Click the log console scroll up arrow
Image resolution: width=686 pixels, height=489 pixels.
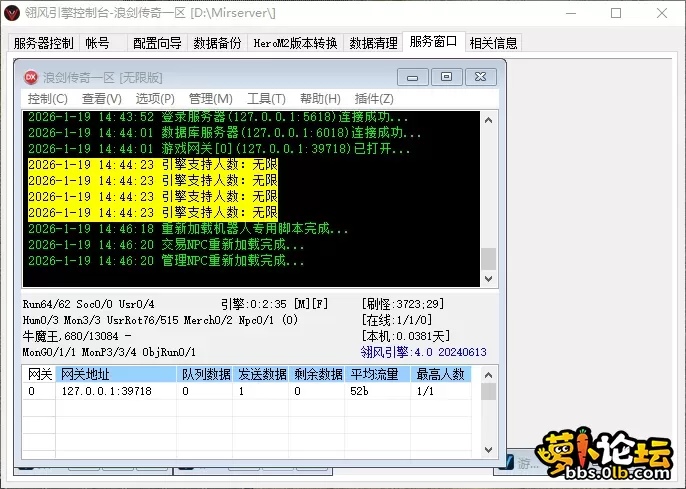pos(489,120)
